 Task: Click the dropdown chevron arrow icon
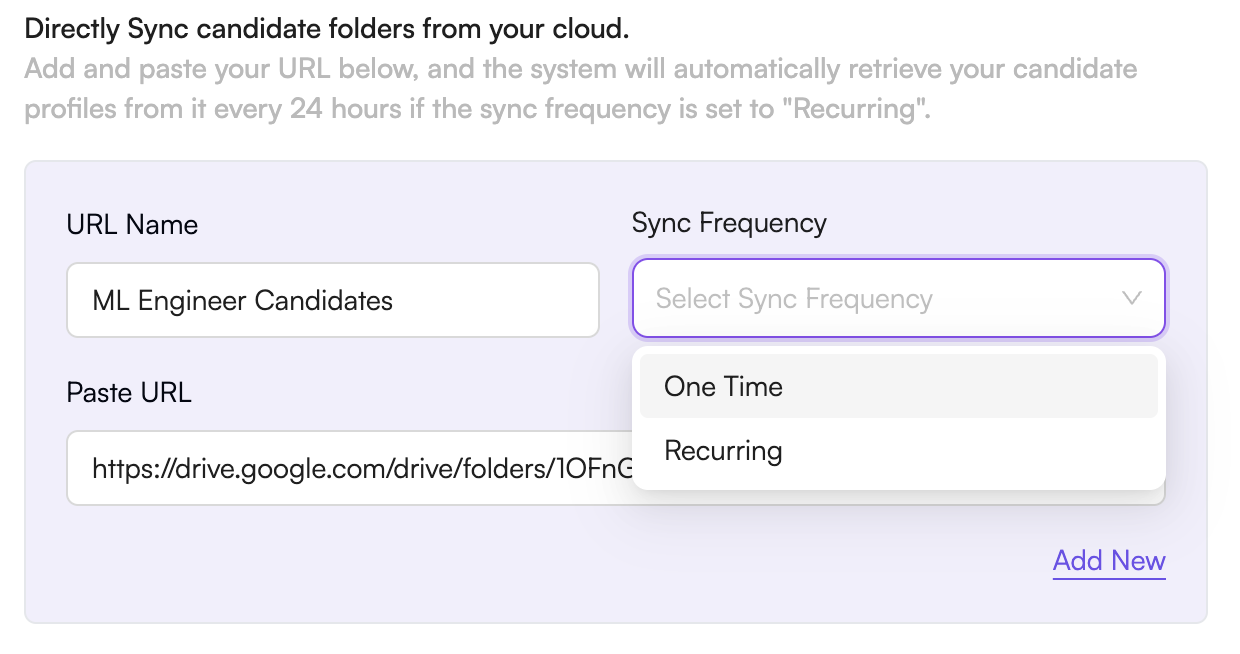[x=1131, y=297]
